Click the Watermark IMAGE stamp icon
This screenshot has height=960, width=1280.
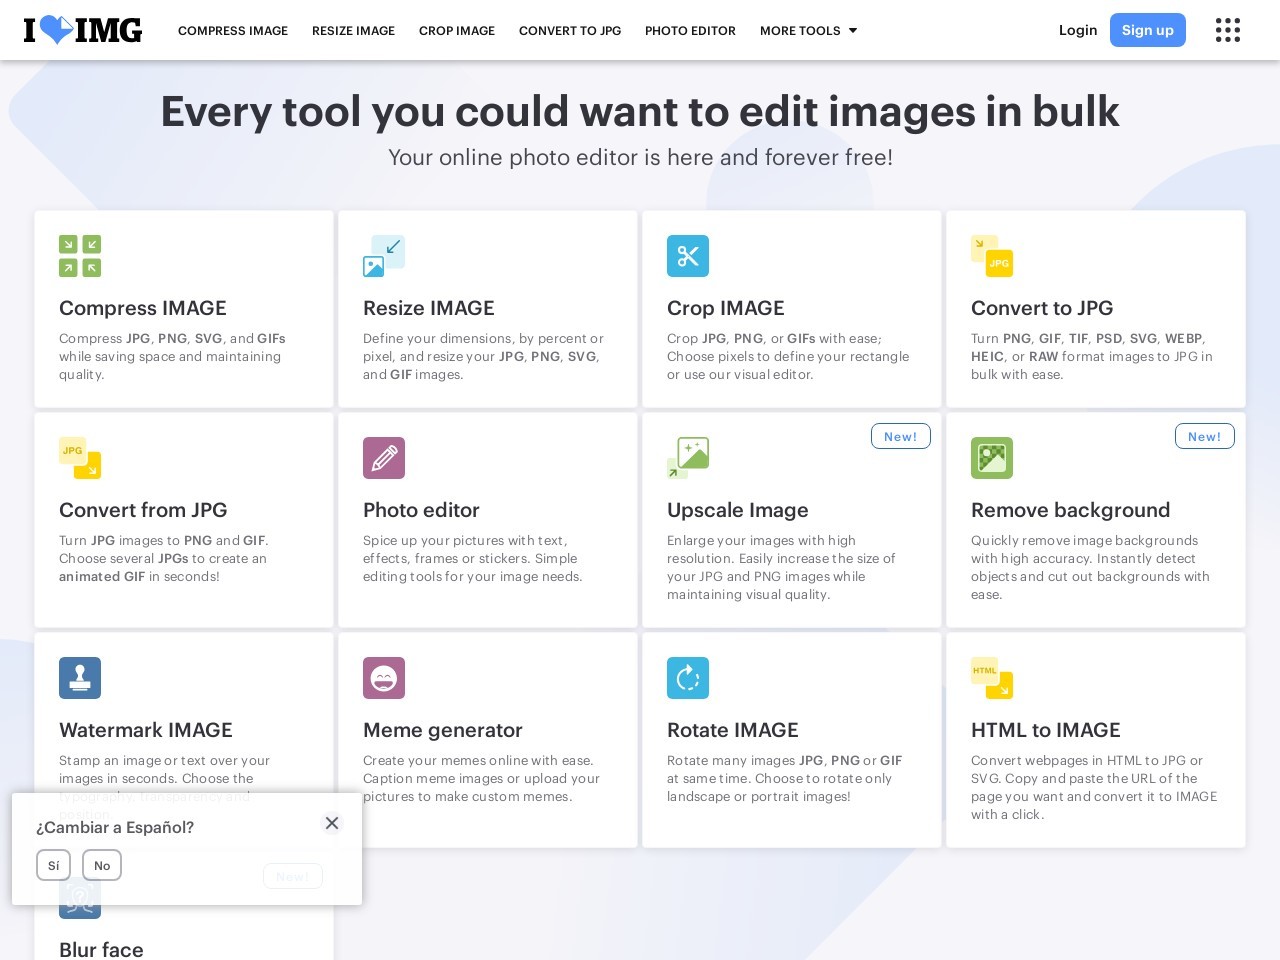80,678
